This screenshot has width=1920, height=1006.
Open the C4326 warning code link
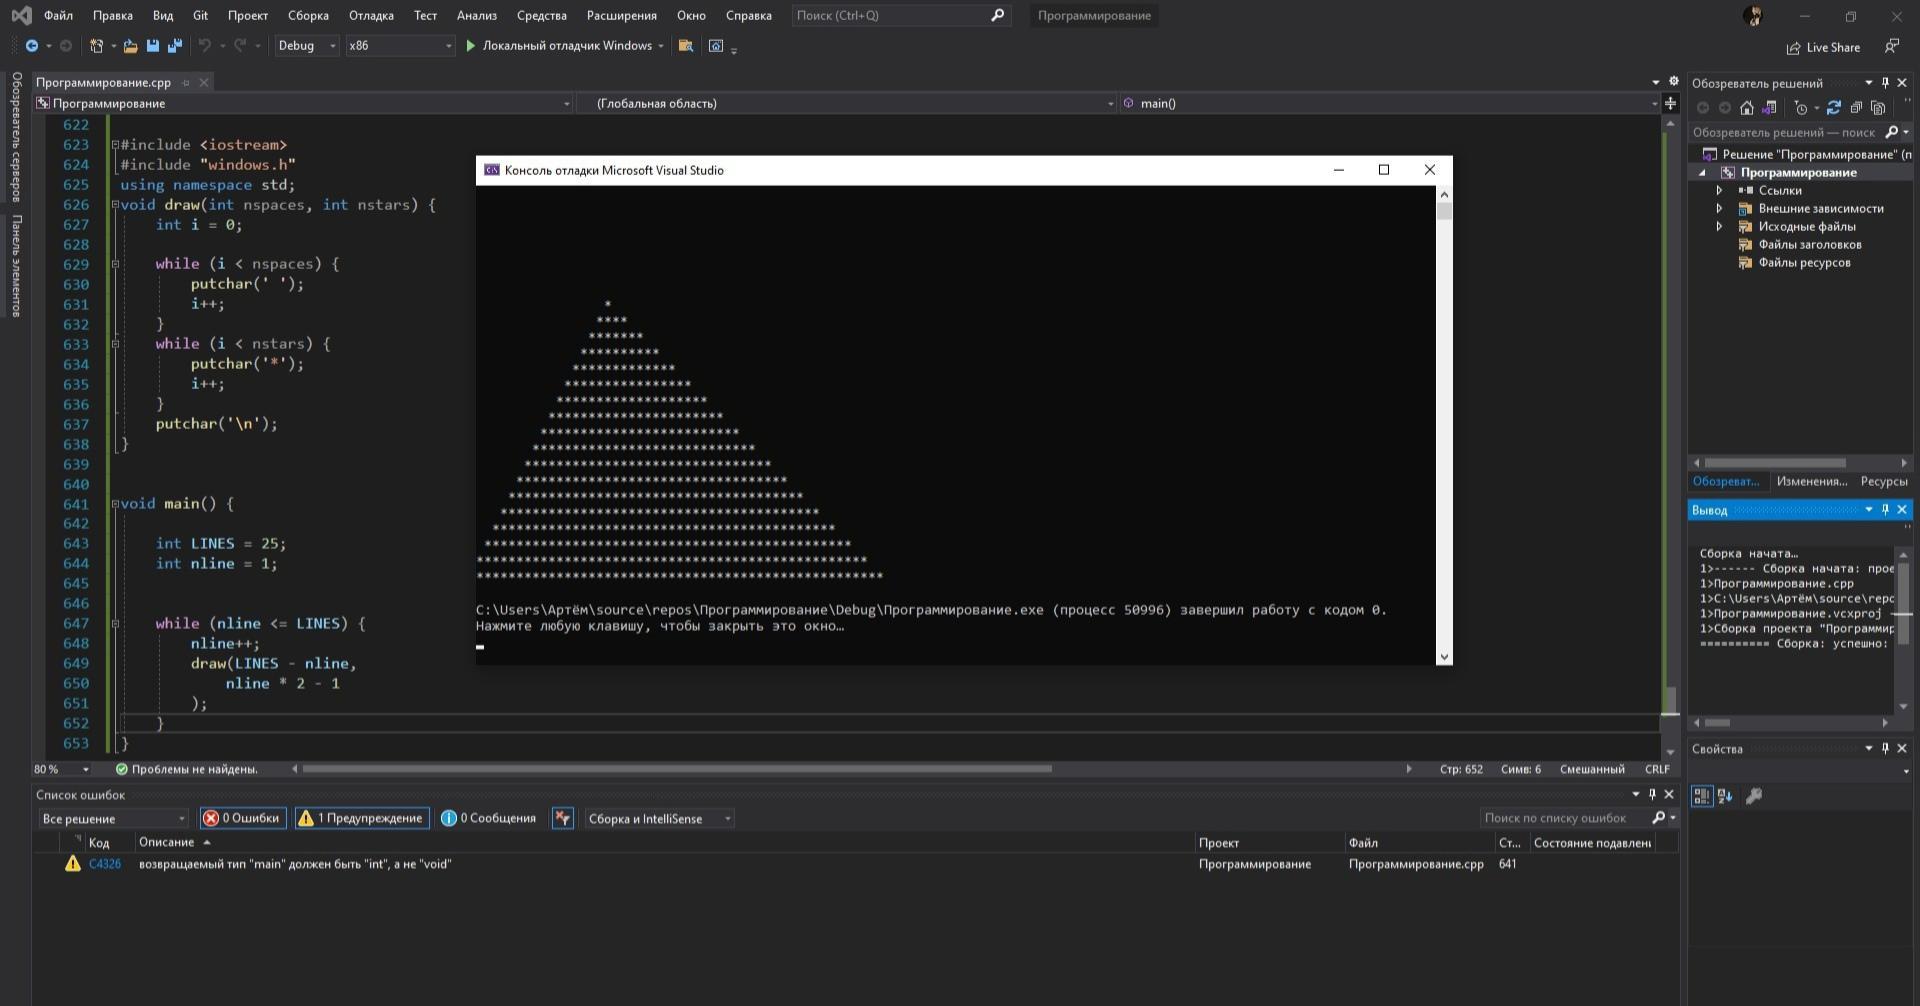pyautogui.click(x=105, y=864)
